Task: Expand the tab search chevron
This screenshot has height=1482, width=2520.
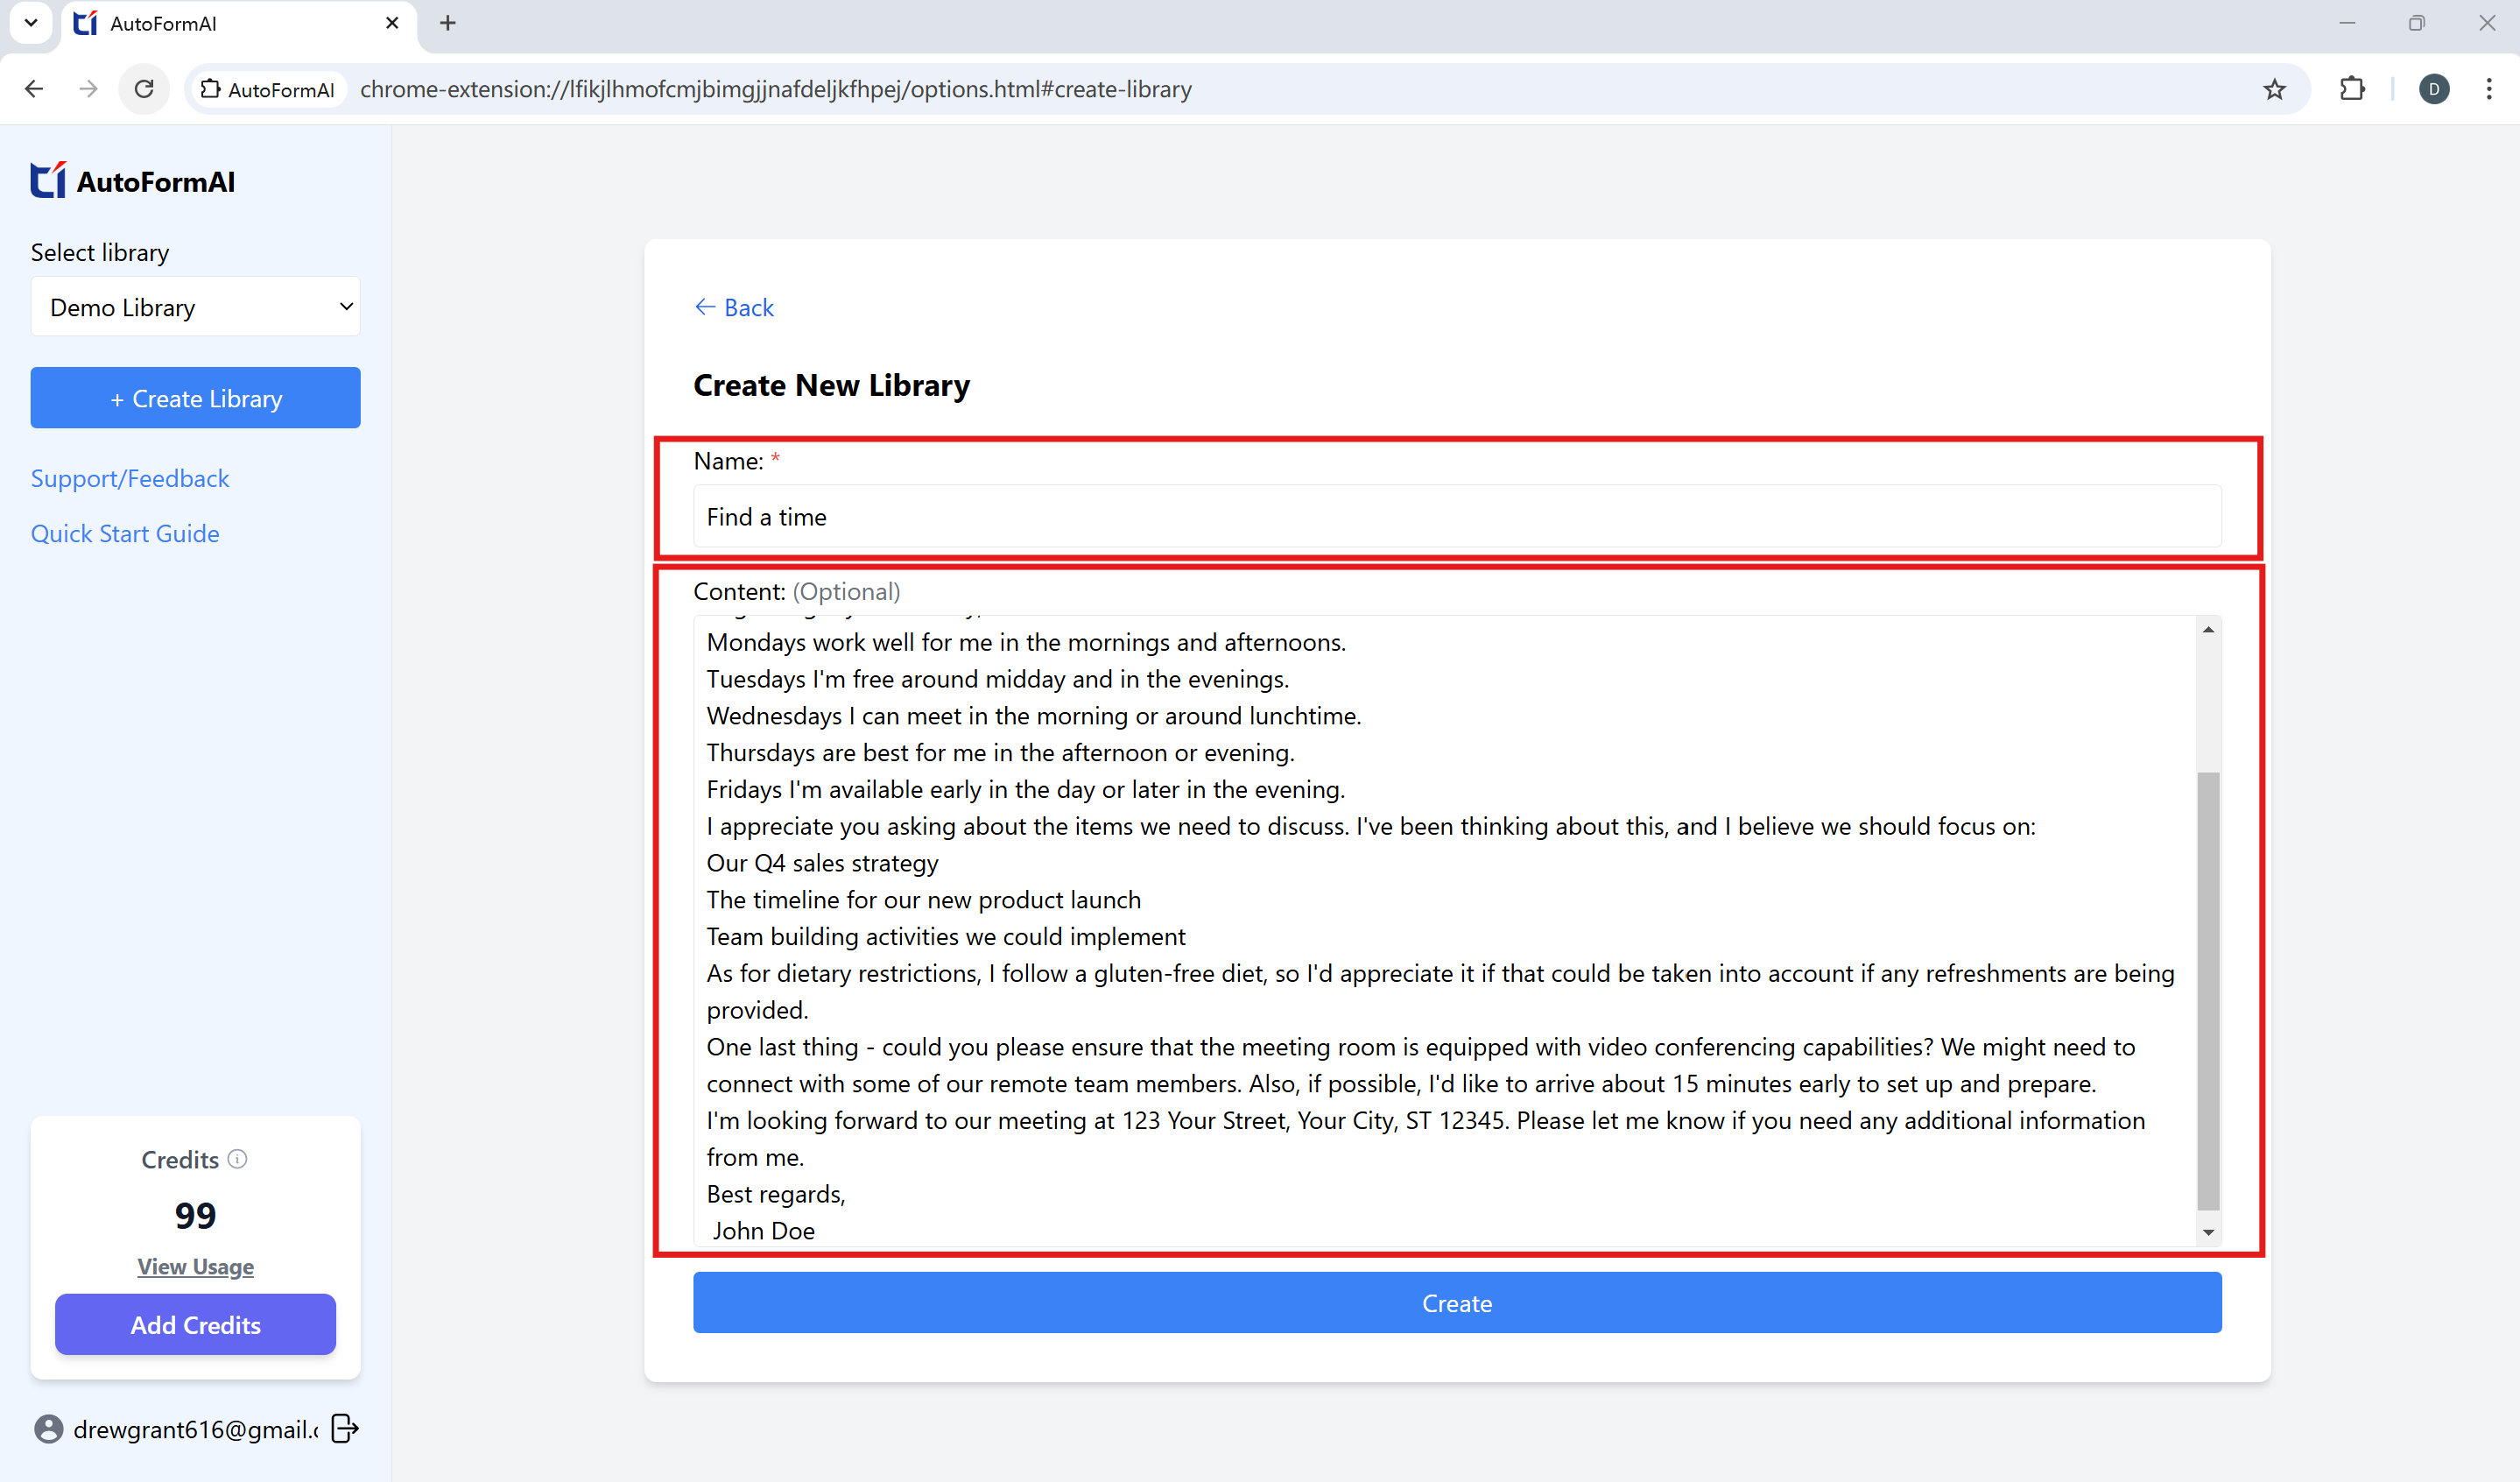Action: click(x=30, y=22)
